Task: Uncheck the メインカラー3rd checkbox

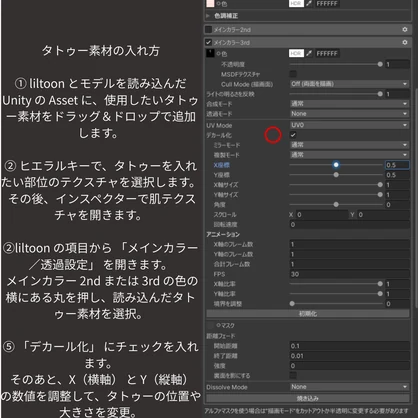Action: point(209,43)
